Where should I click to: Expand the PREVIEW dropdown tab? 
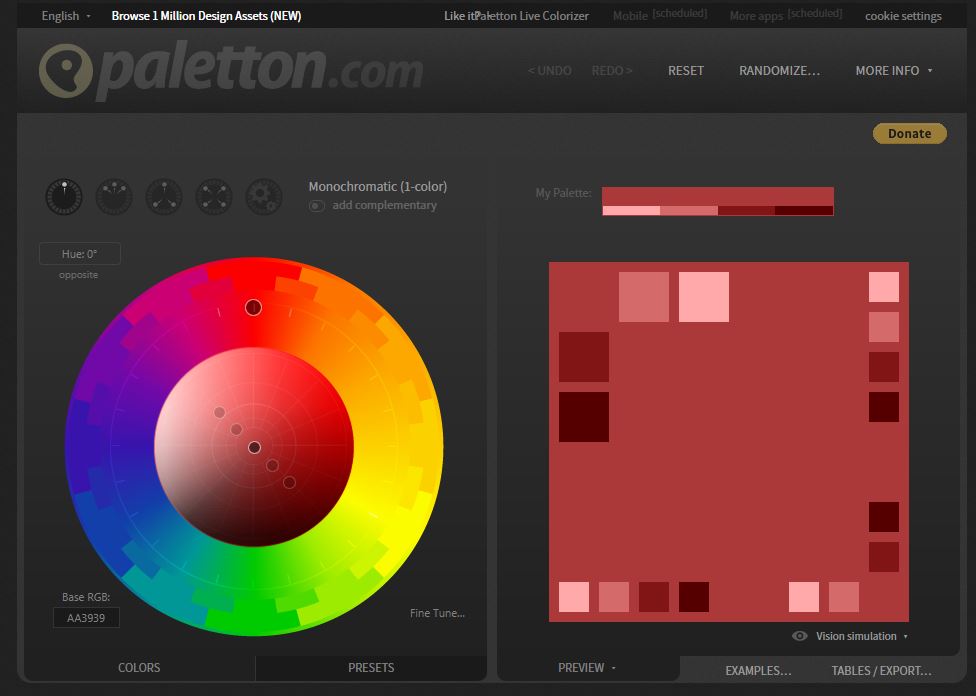pos(587,668)
